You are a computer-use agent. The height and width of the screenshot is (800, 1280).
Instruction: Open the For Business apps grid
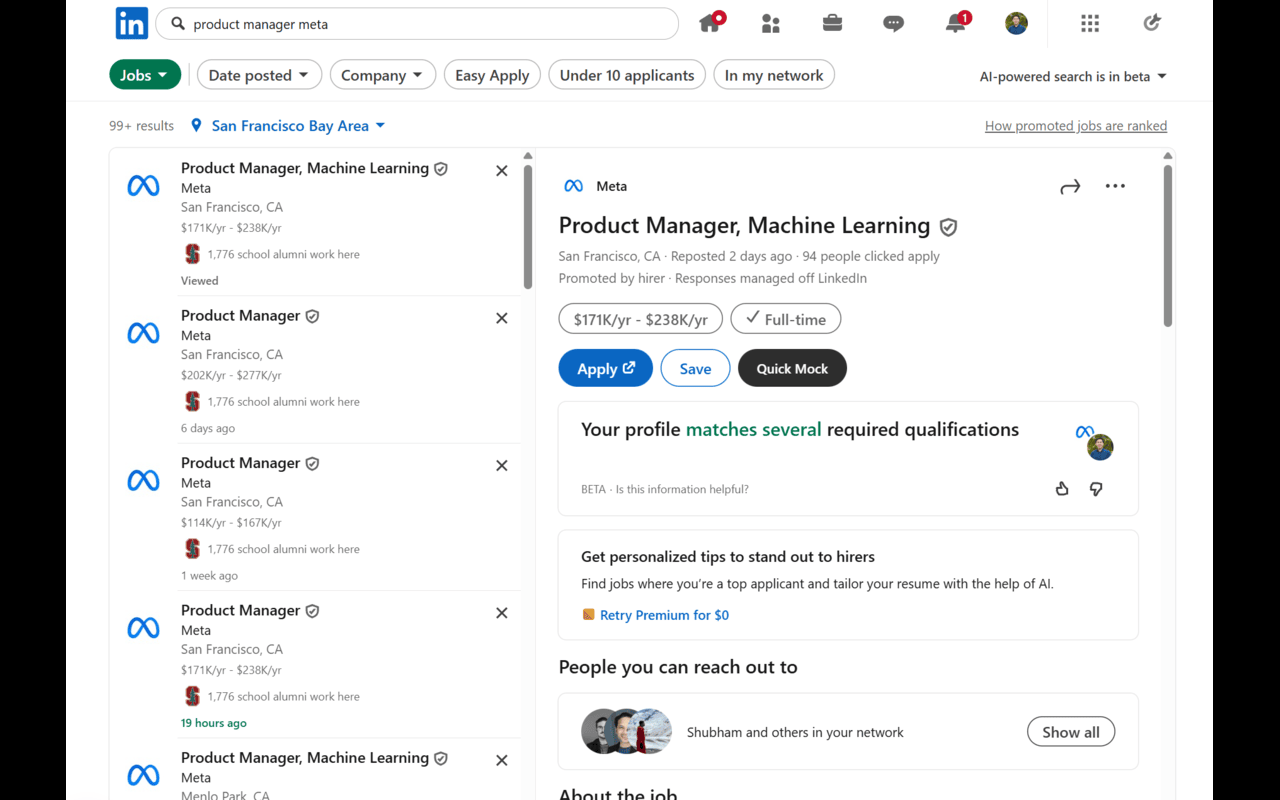(x=1090, y=23)
